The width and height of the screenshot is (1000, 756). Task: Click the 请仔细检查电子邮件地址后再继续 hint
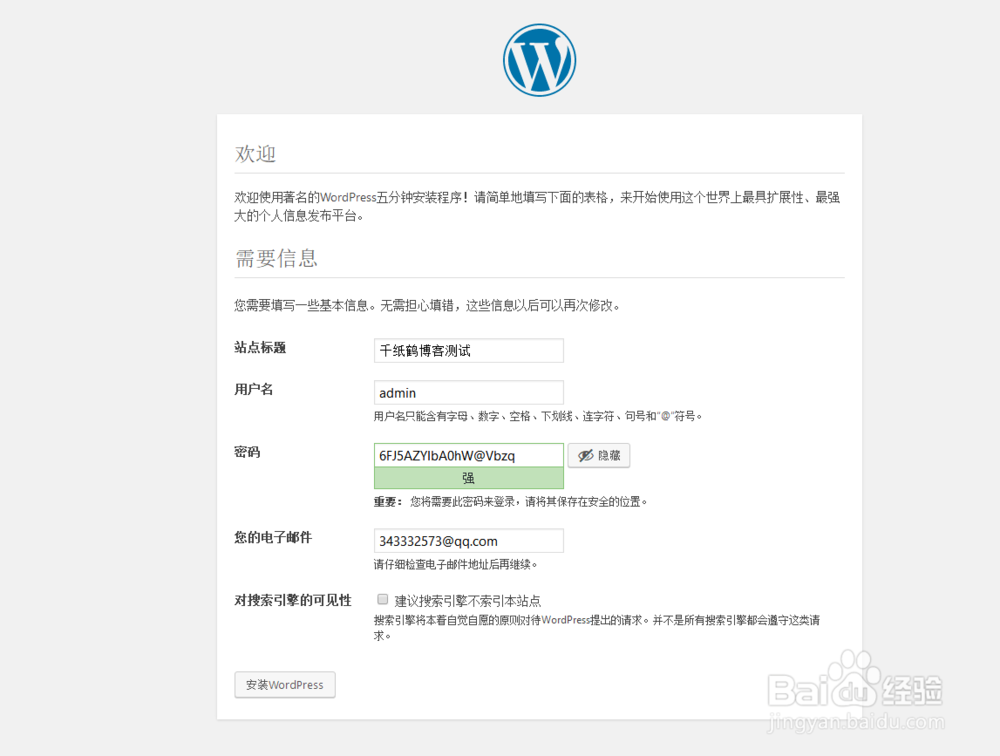[455, 564]
